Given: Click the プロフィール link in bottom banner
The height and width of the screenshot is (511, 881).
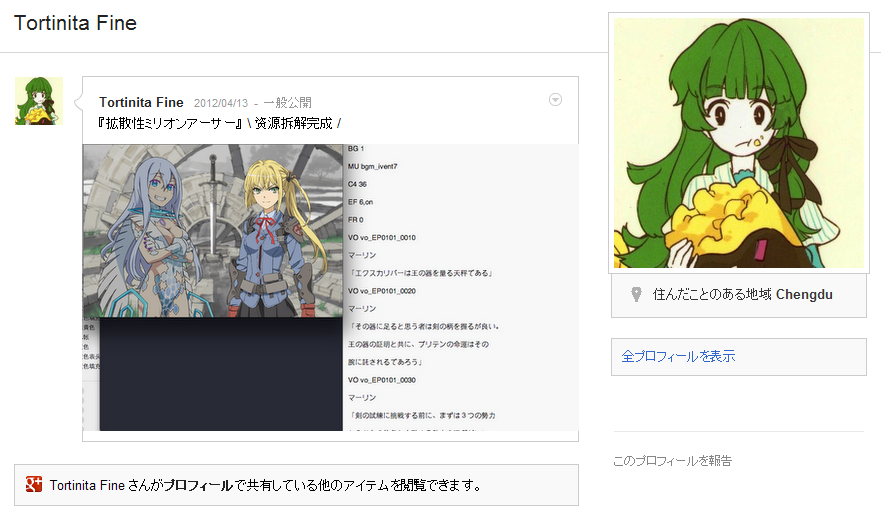Looking at the screenshot, I should (198, 485).
